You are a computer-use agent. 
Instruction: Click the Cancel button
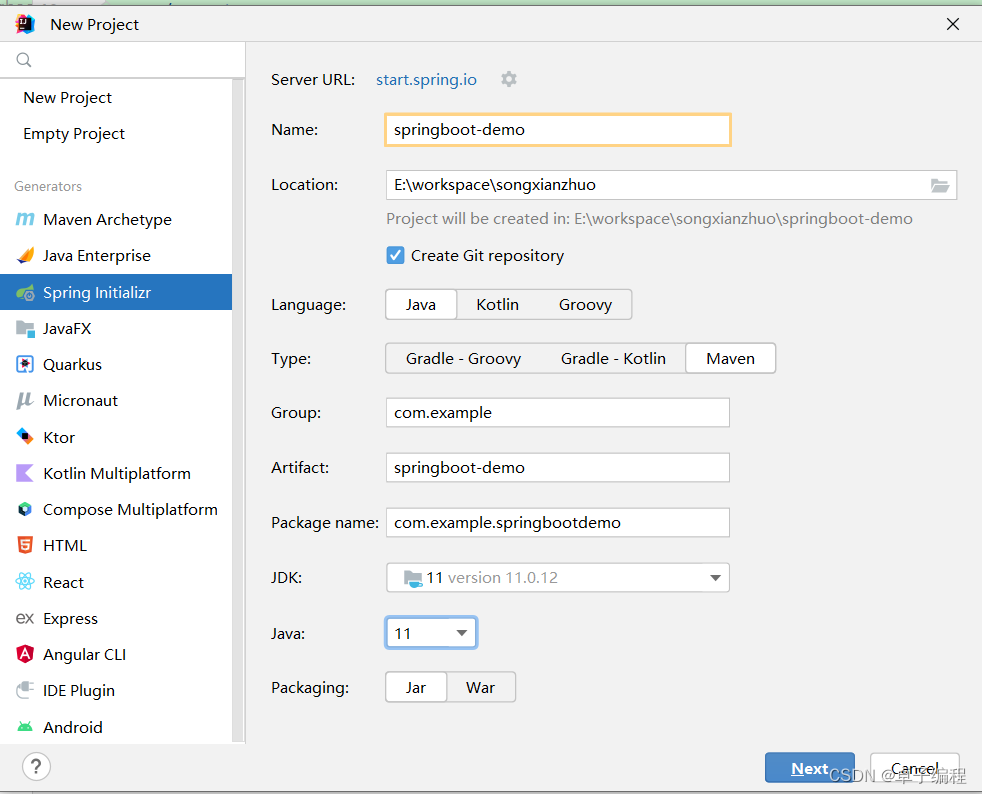[x=914, y=768]
